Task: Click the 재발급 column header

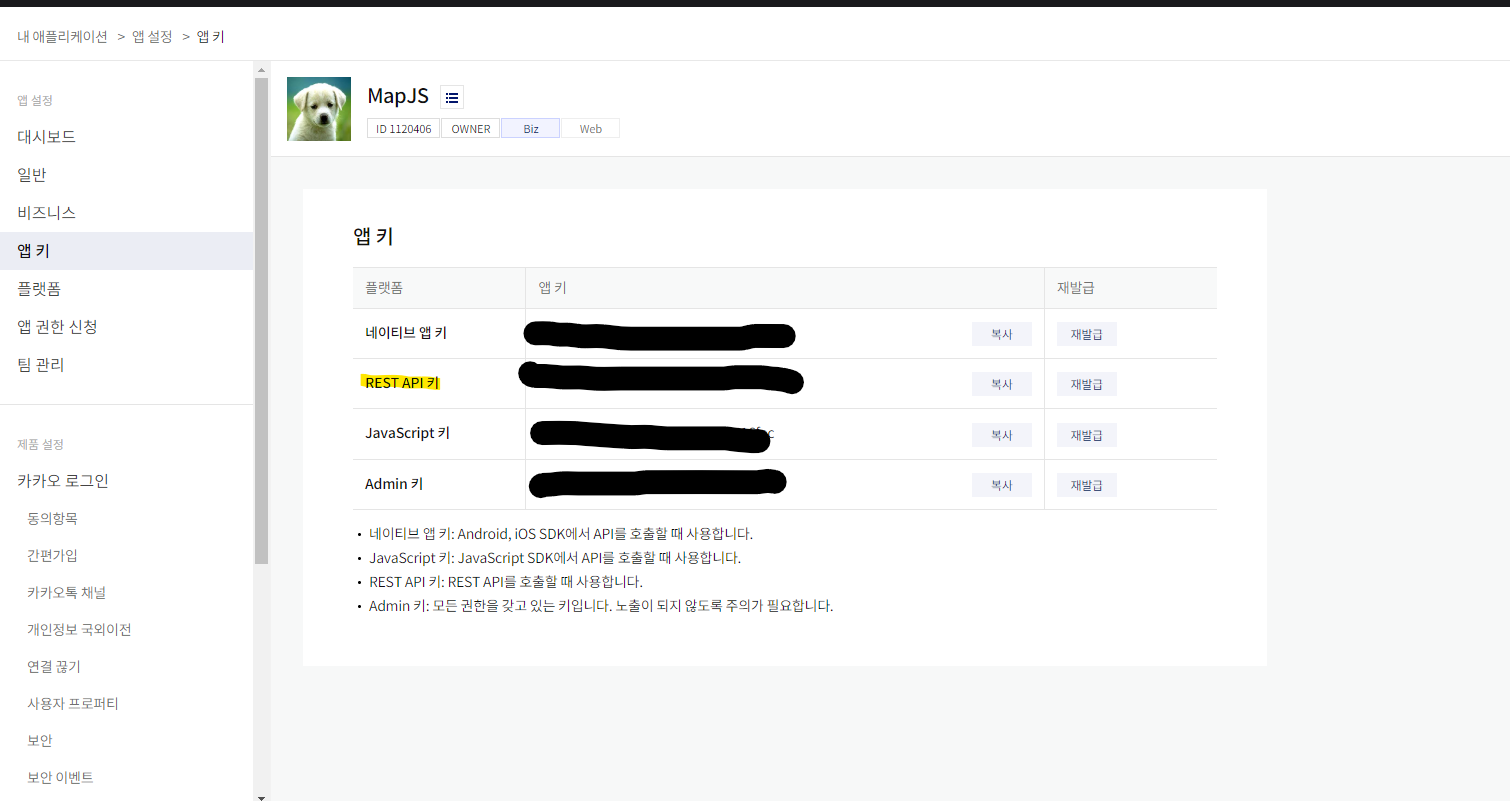Action: click(x=1076, y=288)
